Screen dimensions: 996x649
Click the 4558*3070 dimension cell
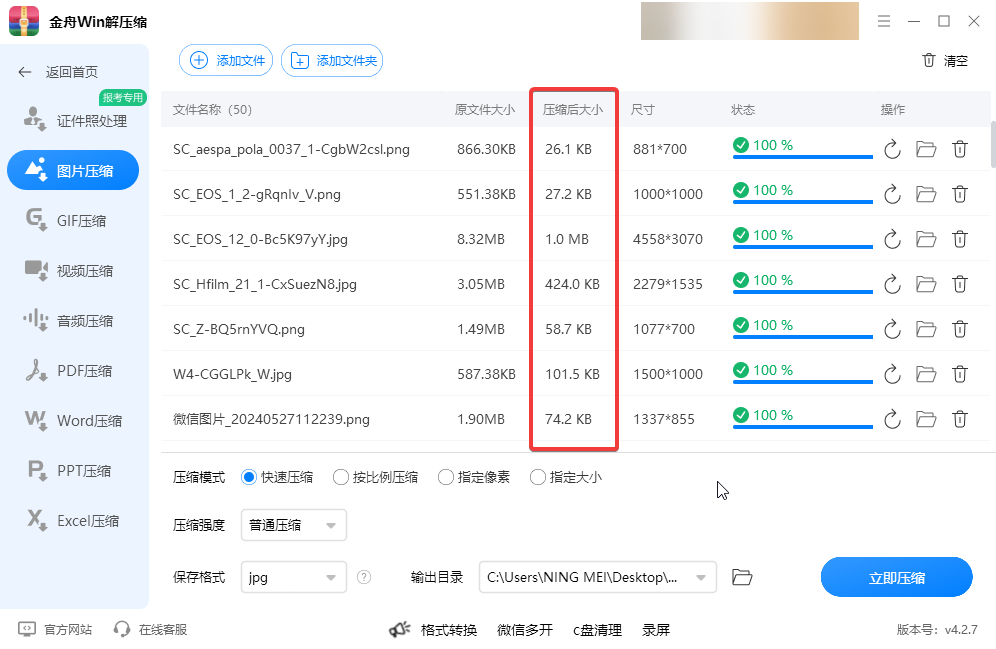coord(668,239)
